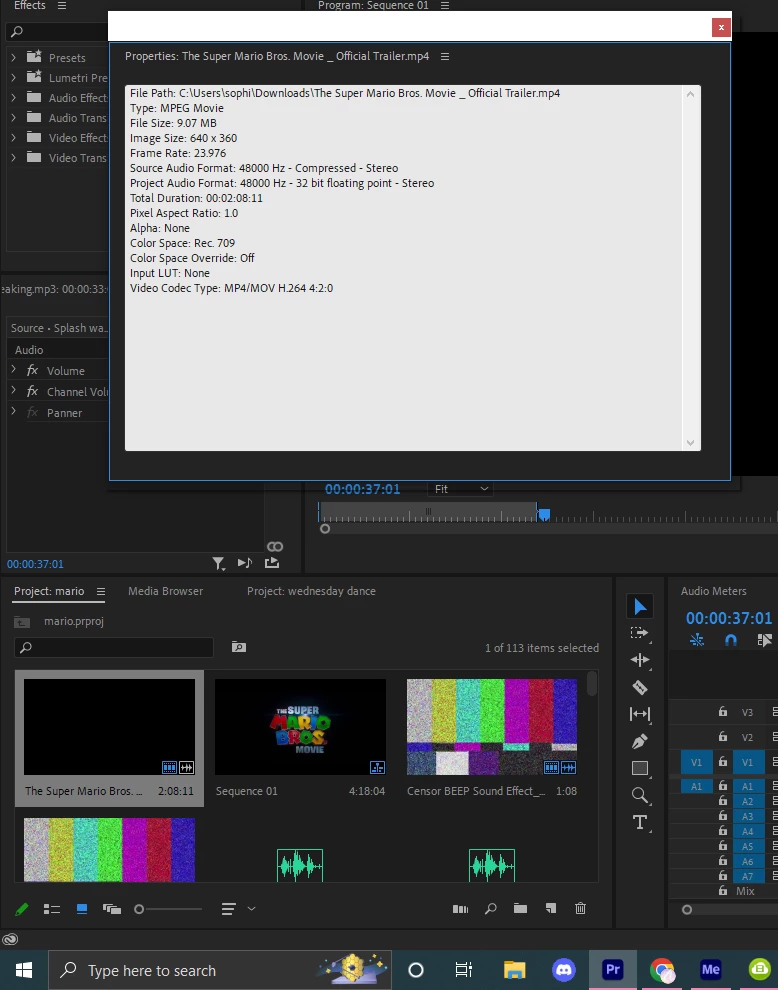778x990 pixels.
Task: Toggle lock on track V3
Action: [722, 712]
